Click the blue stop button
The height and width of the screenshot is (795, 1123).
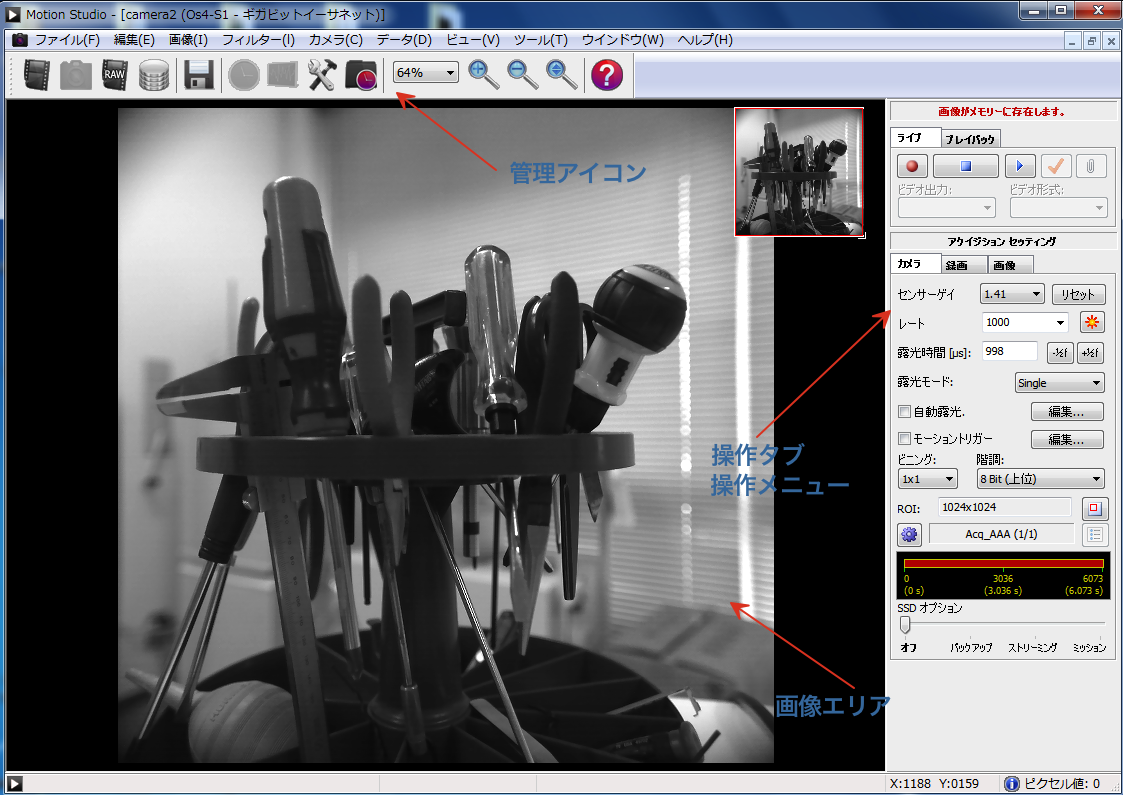[965, 166]
